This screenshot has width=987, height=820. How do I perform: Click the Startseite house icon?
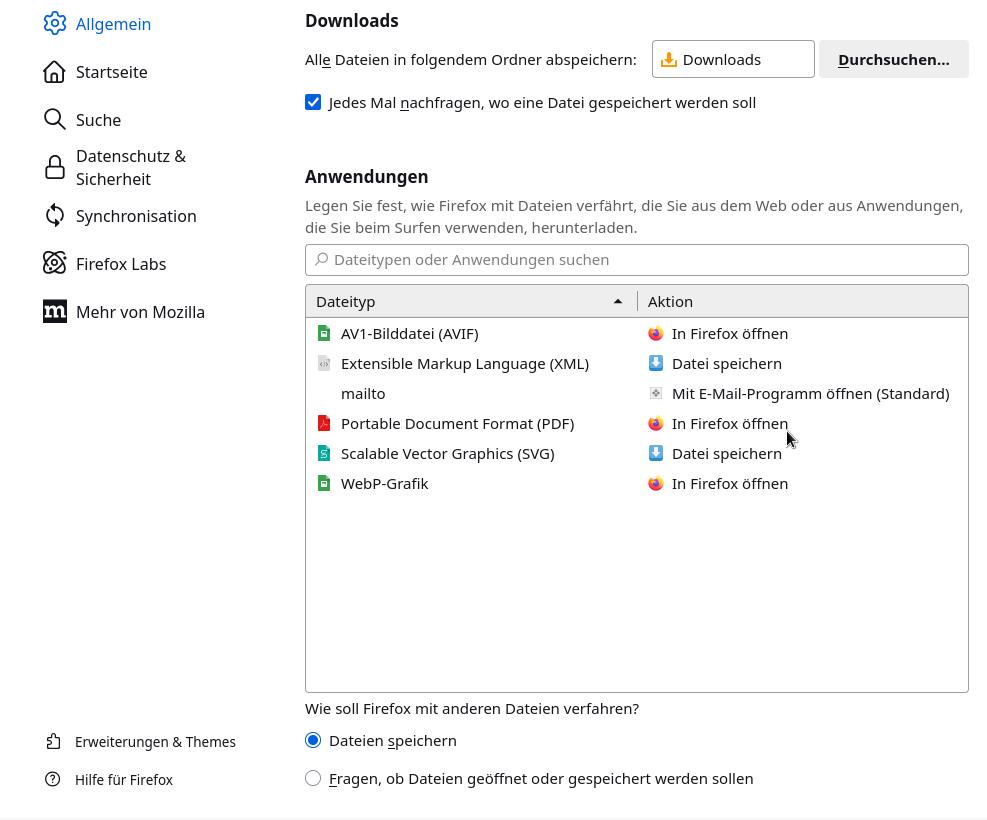(x=54, y=72)
